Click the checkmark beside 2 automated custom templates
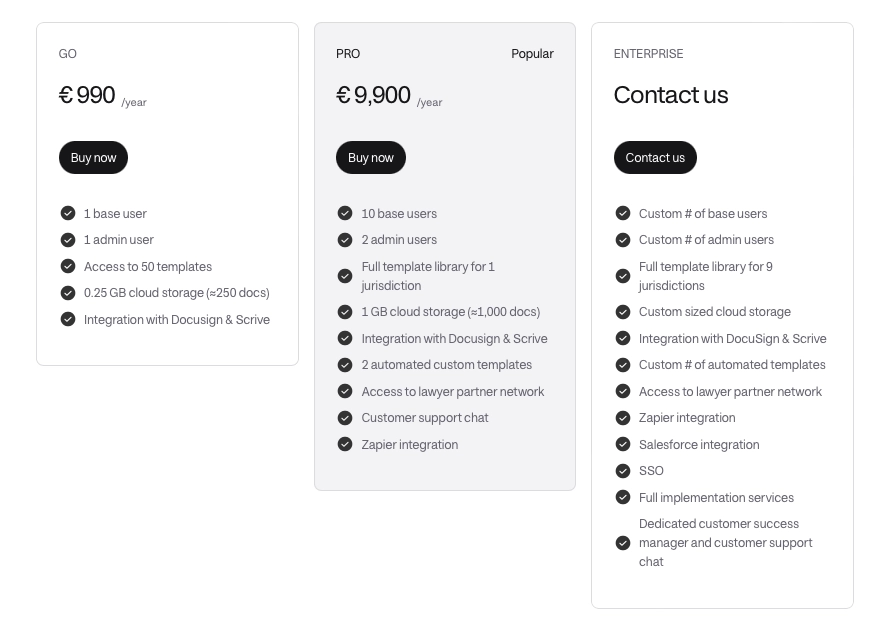The height and width of the screenshot is (628, 871). (x=345, y=365)
